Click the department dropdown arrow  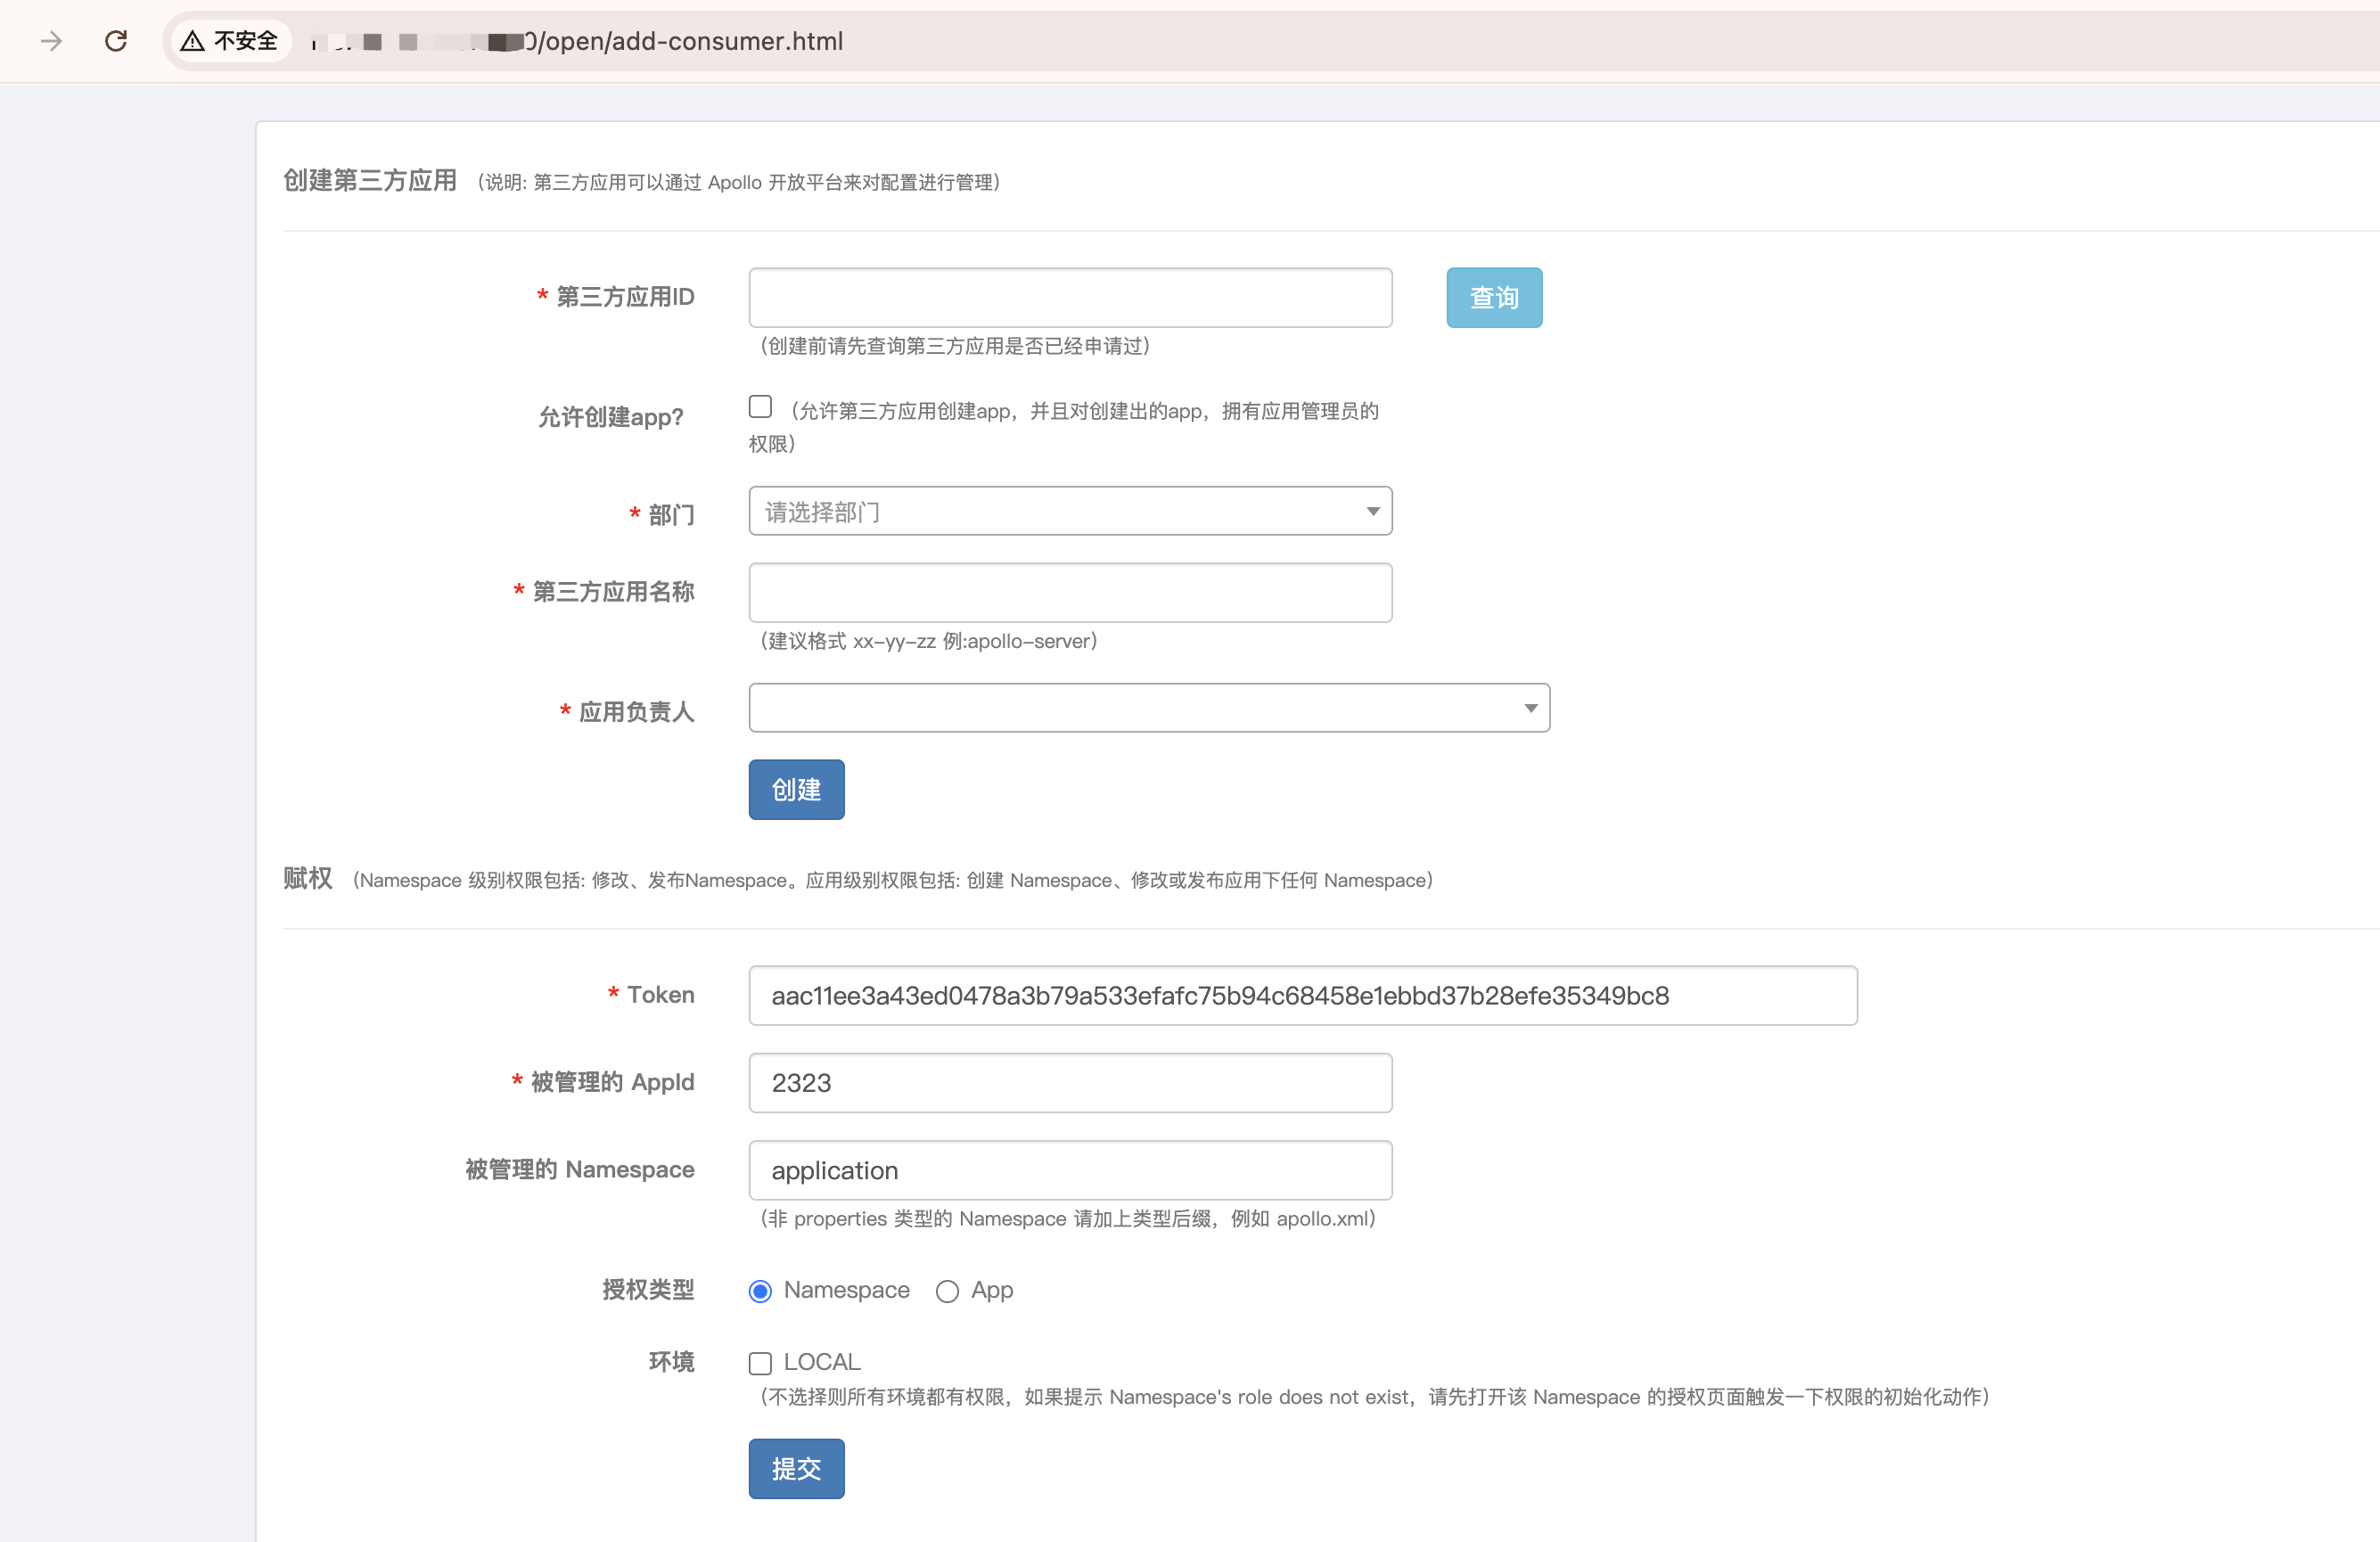pyautogui.click(x=1372, y=511)
